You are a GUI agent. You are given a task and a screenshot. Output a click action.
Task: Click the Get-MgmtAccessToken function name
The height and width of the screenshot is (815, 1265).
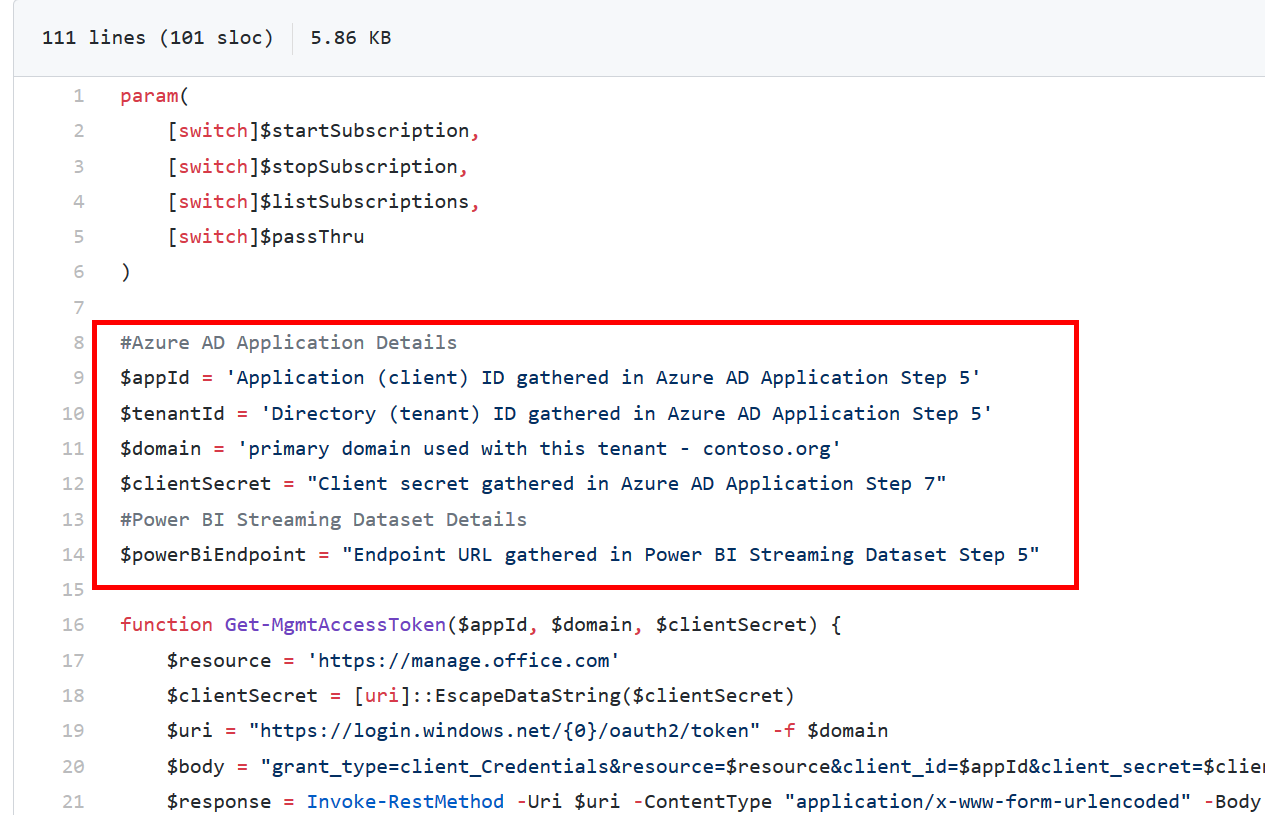(x=334, y=624)
